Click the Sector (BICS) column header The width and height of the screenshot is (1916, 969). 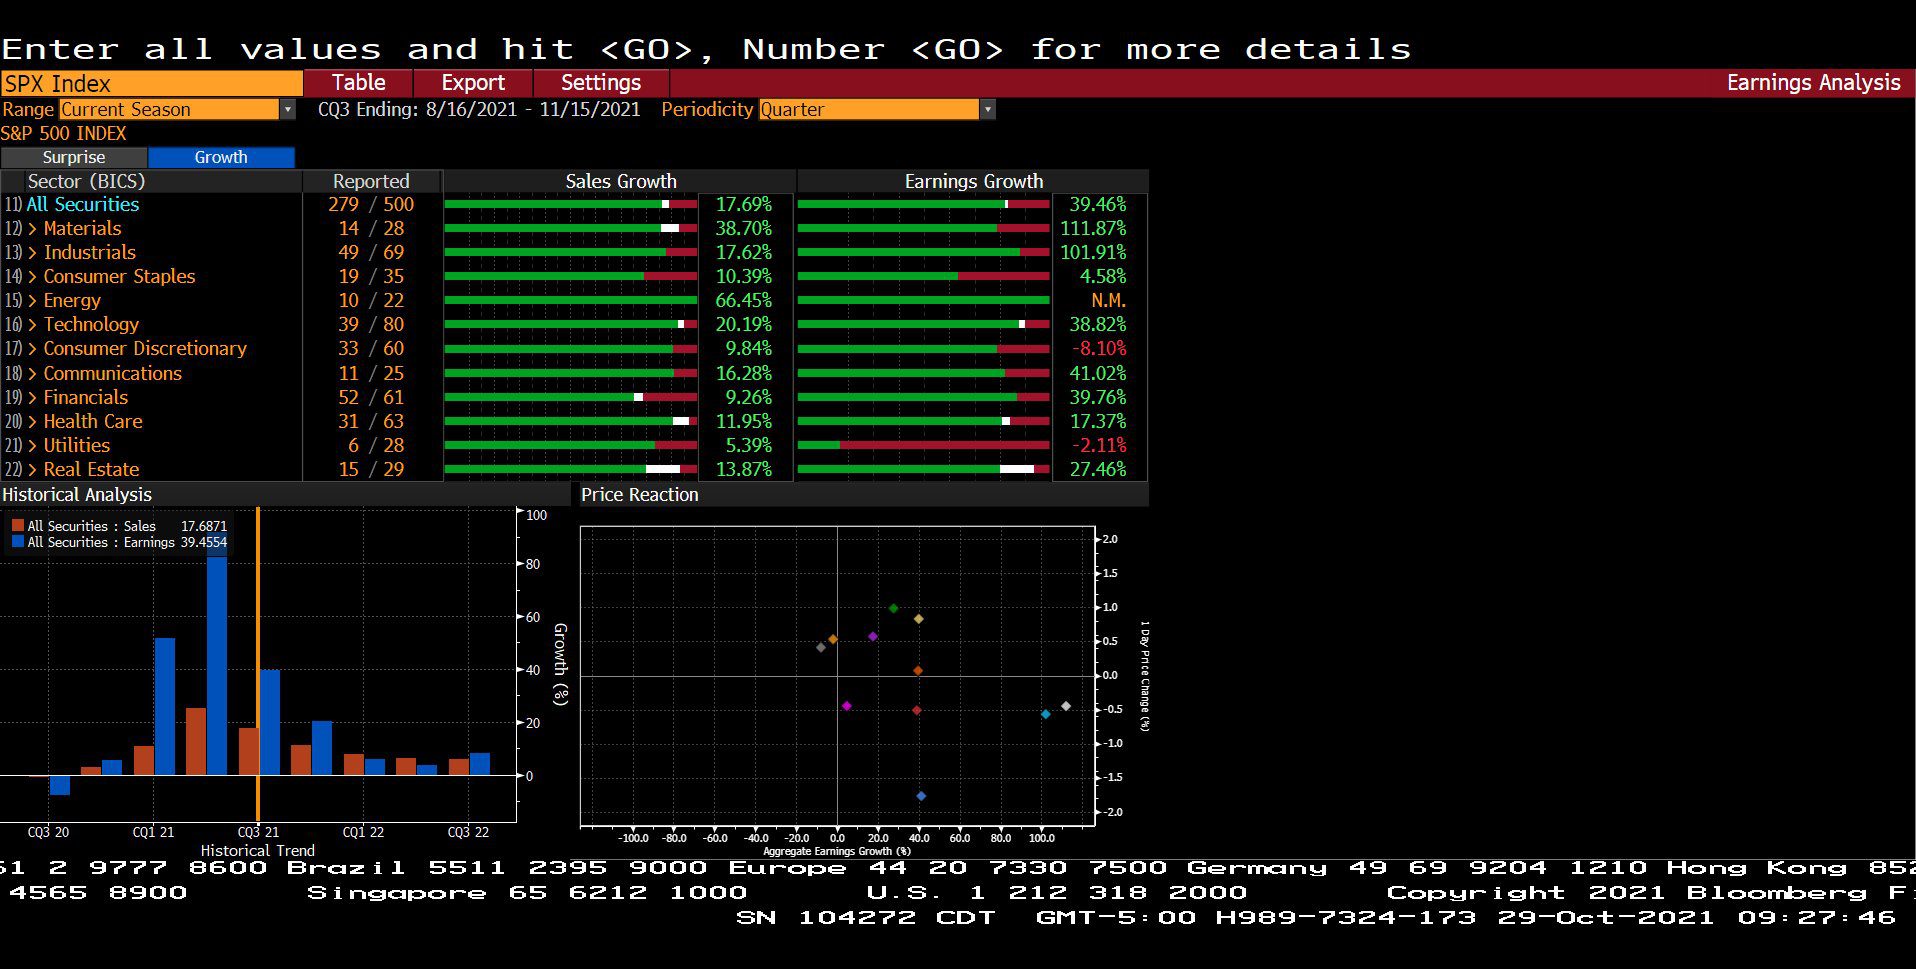(x=87, y=181)
